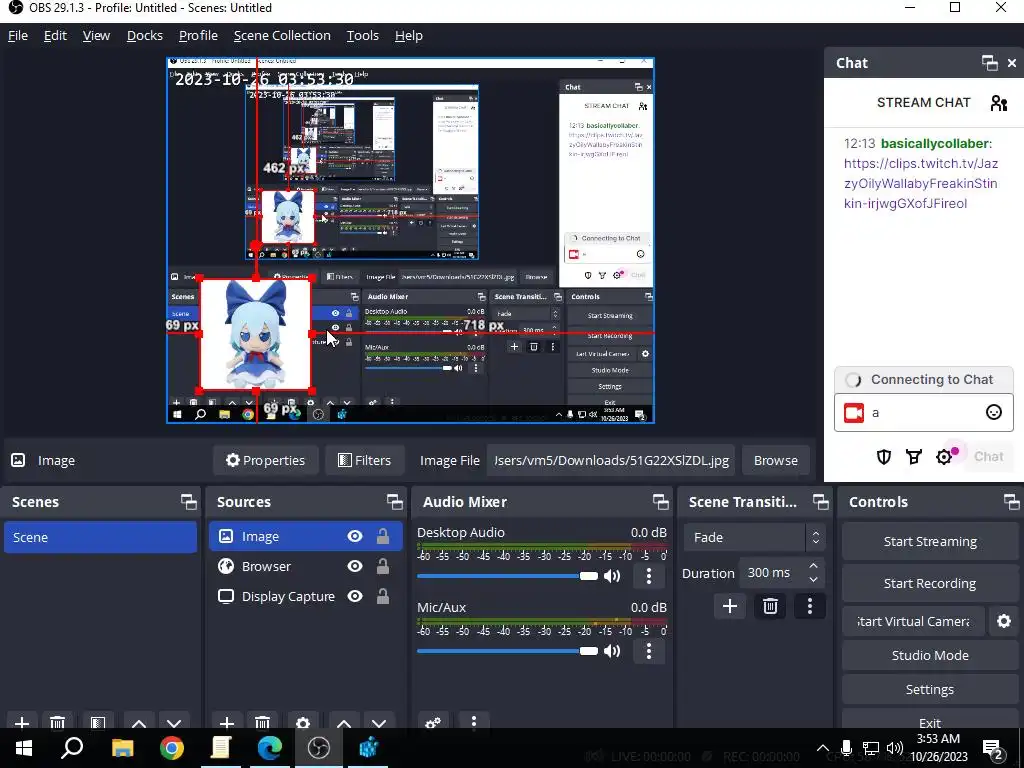Open source Properties button
This screenshot has height=768, width=1024.
click(265, 460)
